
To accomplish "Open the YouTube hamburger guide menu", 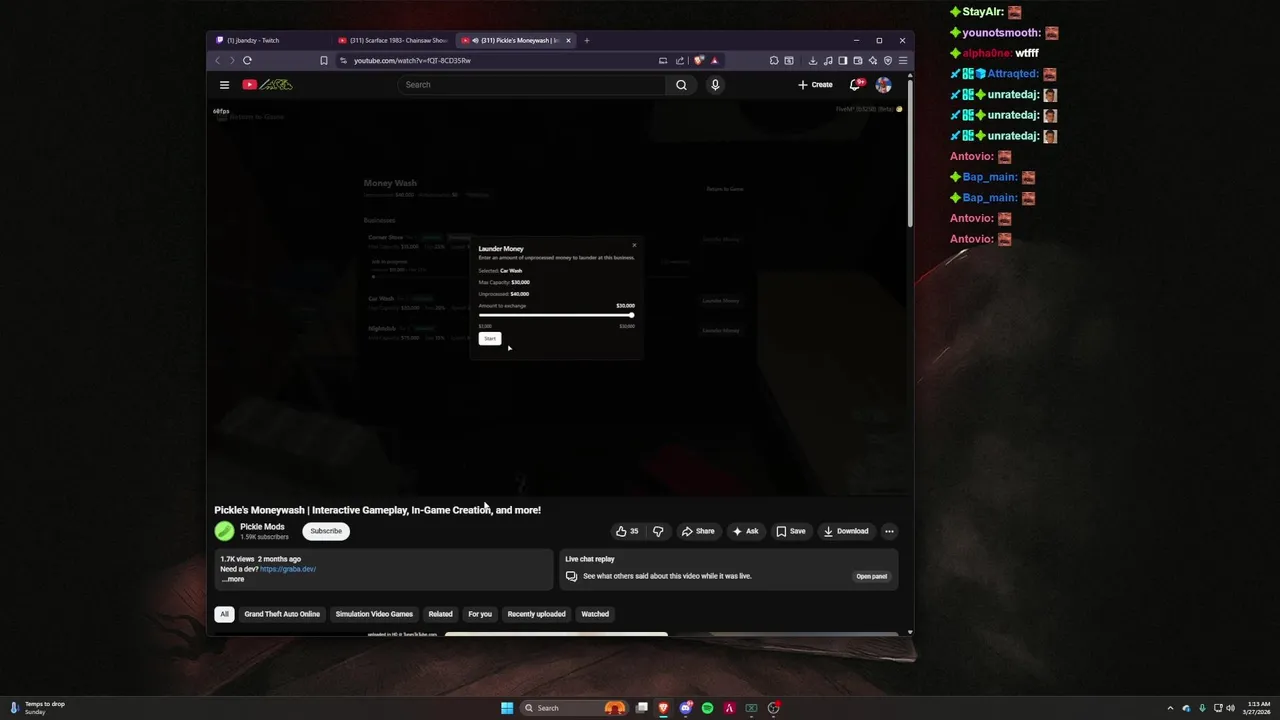I will pyautogui.click(x=224, y=85).
